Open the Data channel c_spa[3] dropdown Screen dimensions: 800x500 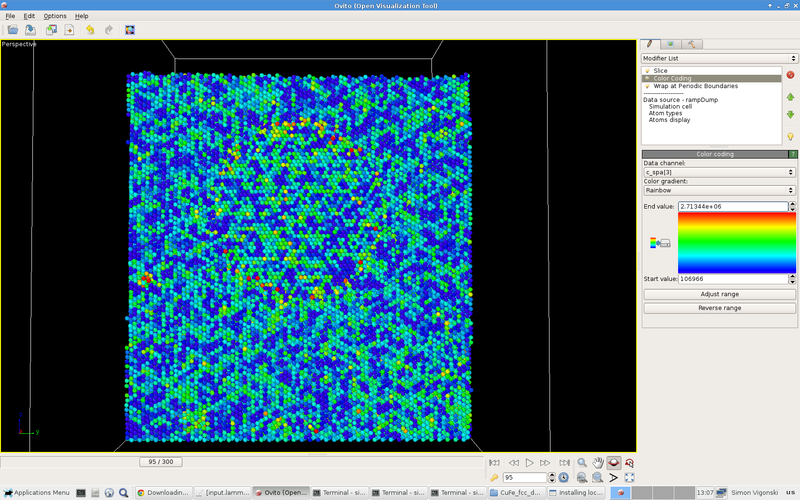pyautogui.click(x=718, y=172)
